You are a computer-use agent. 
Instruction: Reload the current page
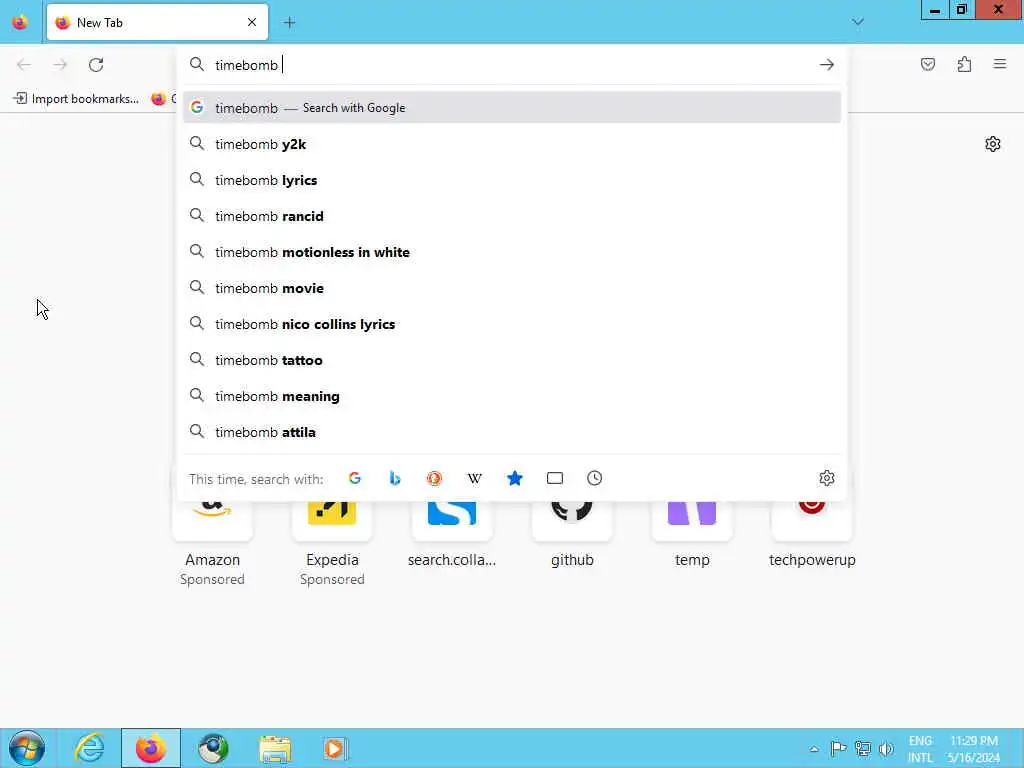point(96,65)
